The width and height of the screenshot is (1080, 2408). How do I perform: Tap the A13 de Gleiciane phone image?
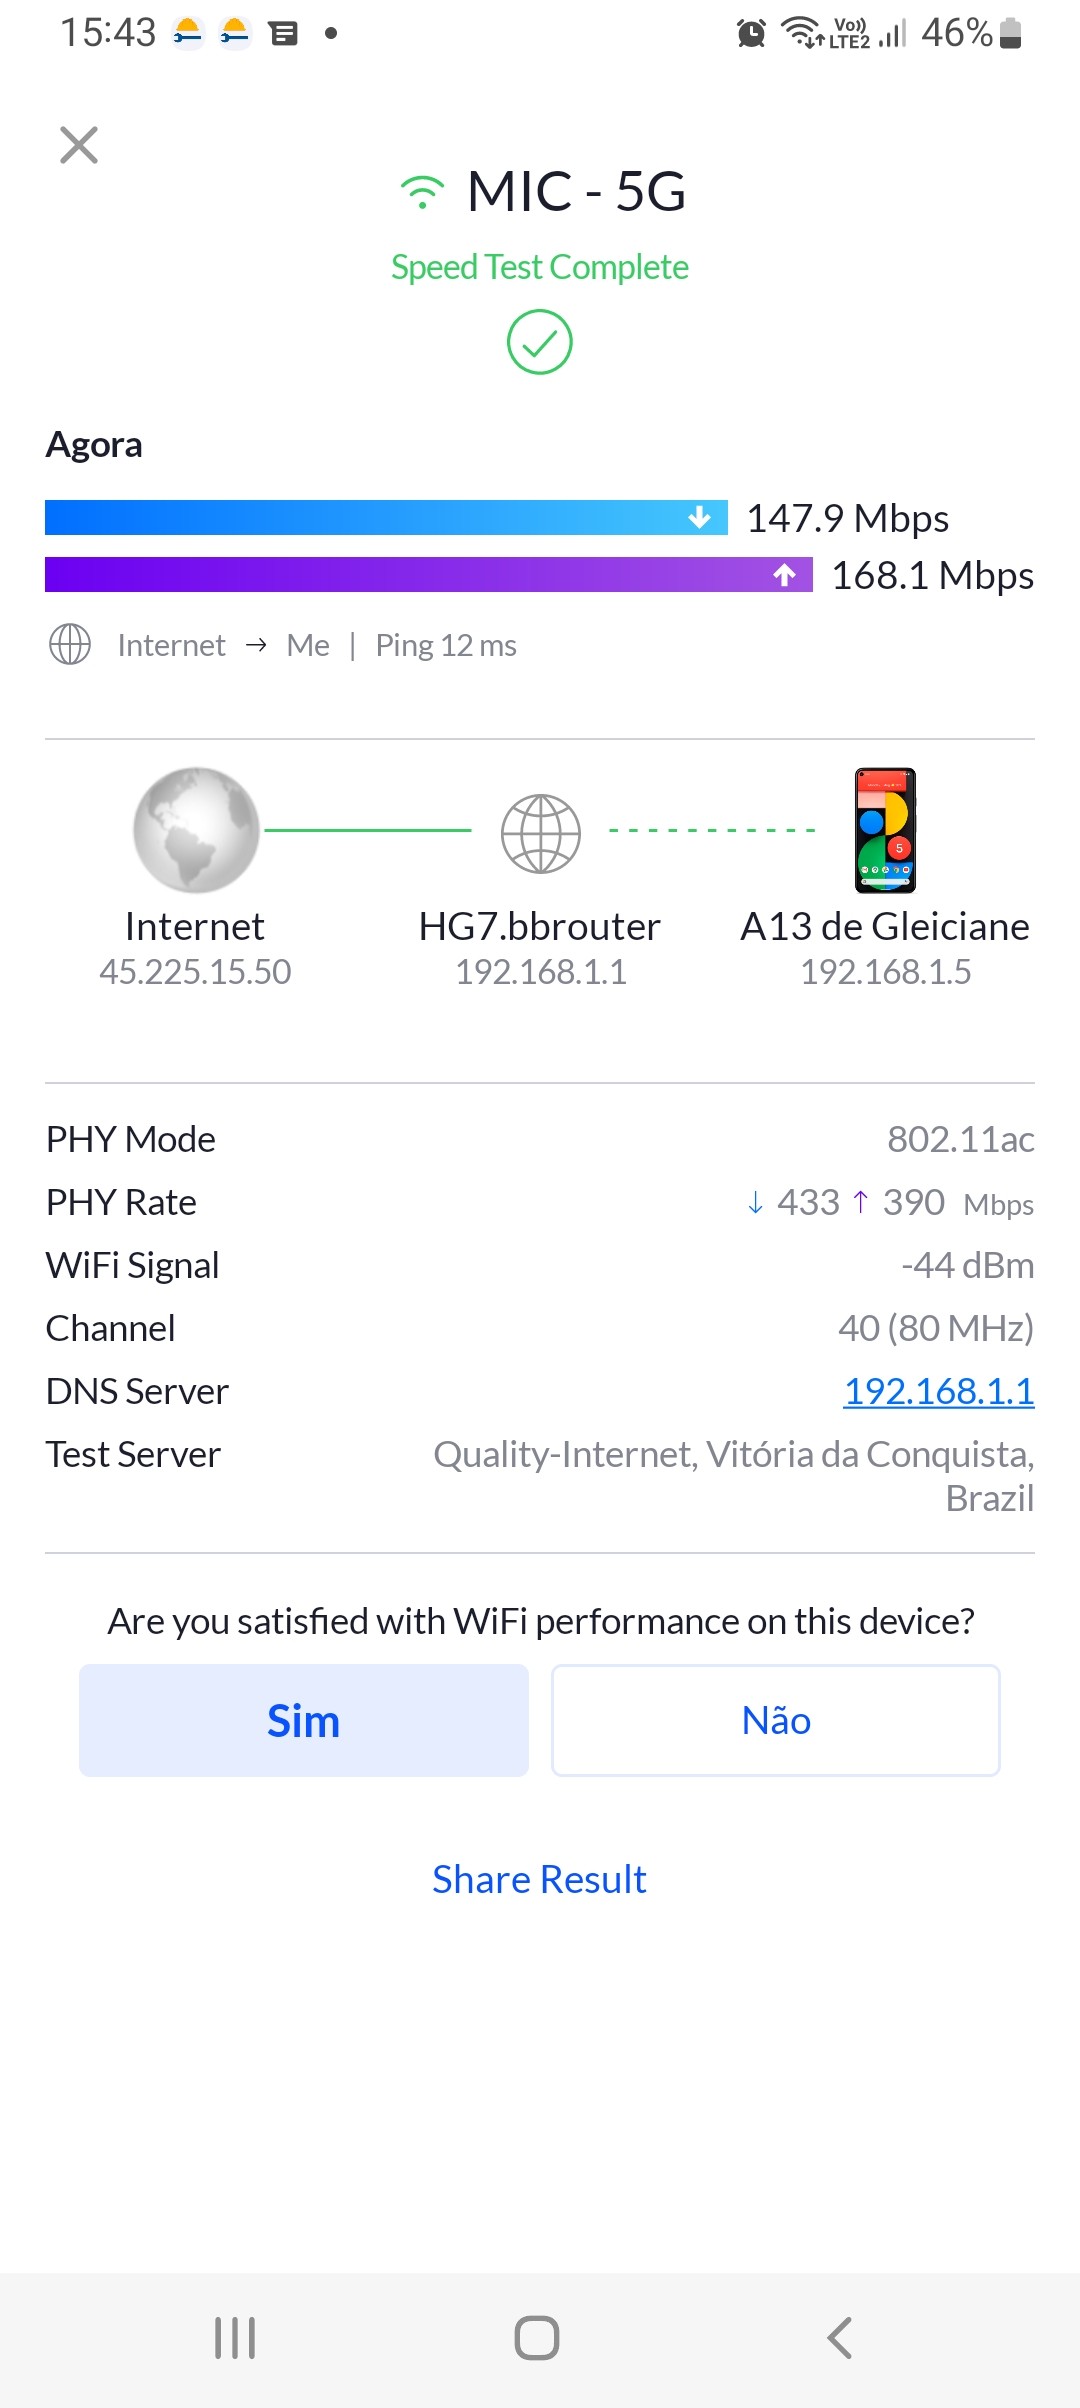coord(885,830)
